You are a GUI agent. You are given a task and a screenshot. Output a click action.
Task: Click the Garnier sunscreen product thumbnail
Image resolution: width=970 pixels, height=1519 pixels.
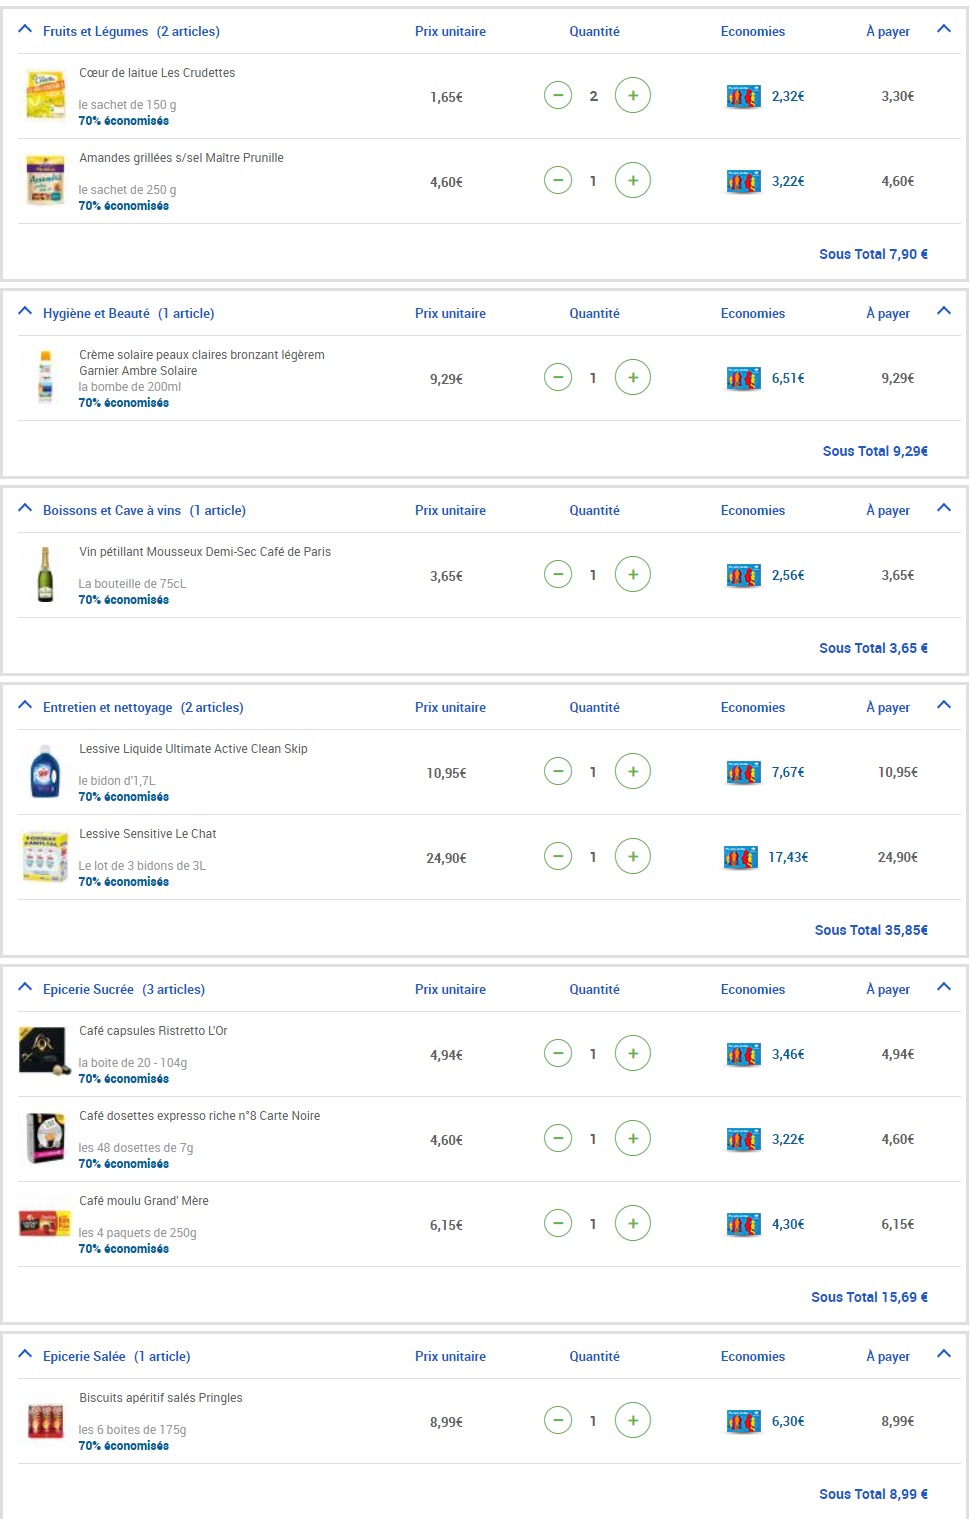[45, 378]
